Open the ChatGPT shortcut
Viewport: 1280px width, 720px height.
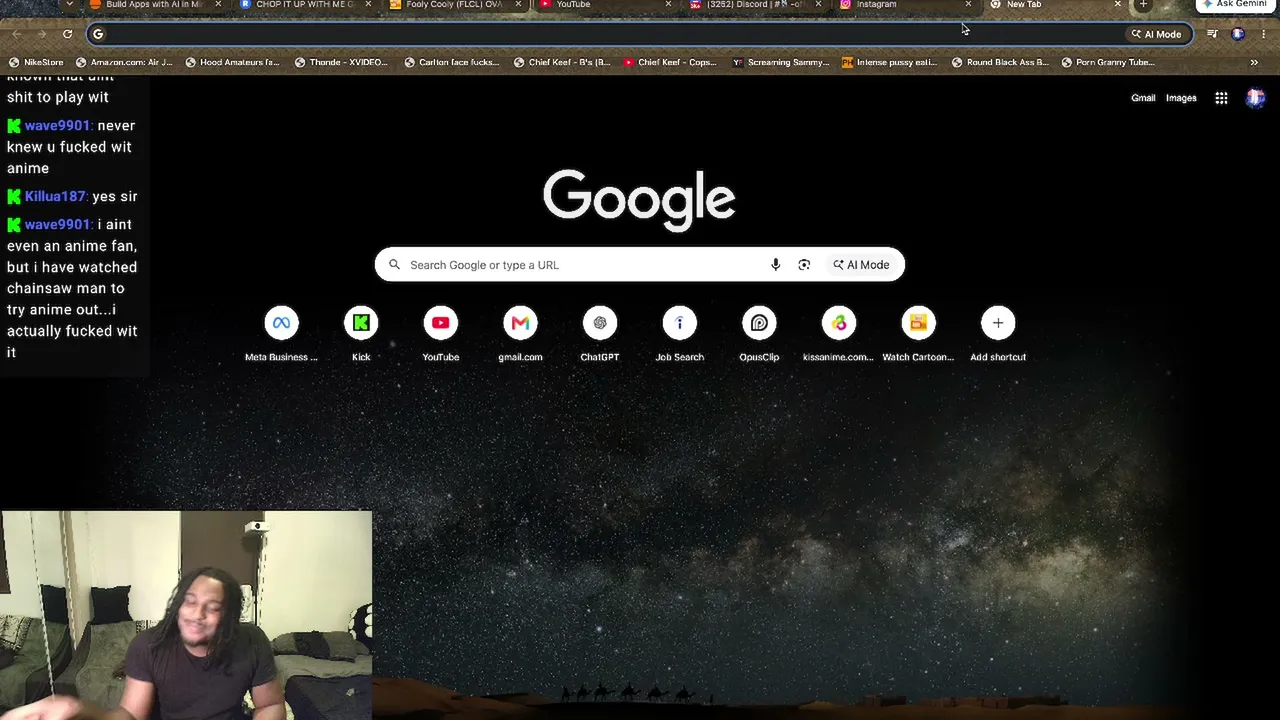click(600, 334)
